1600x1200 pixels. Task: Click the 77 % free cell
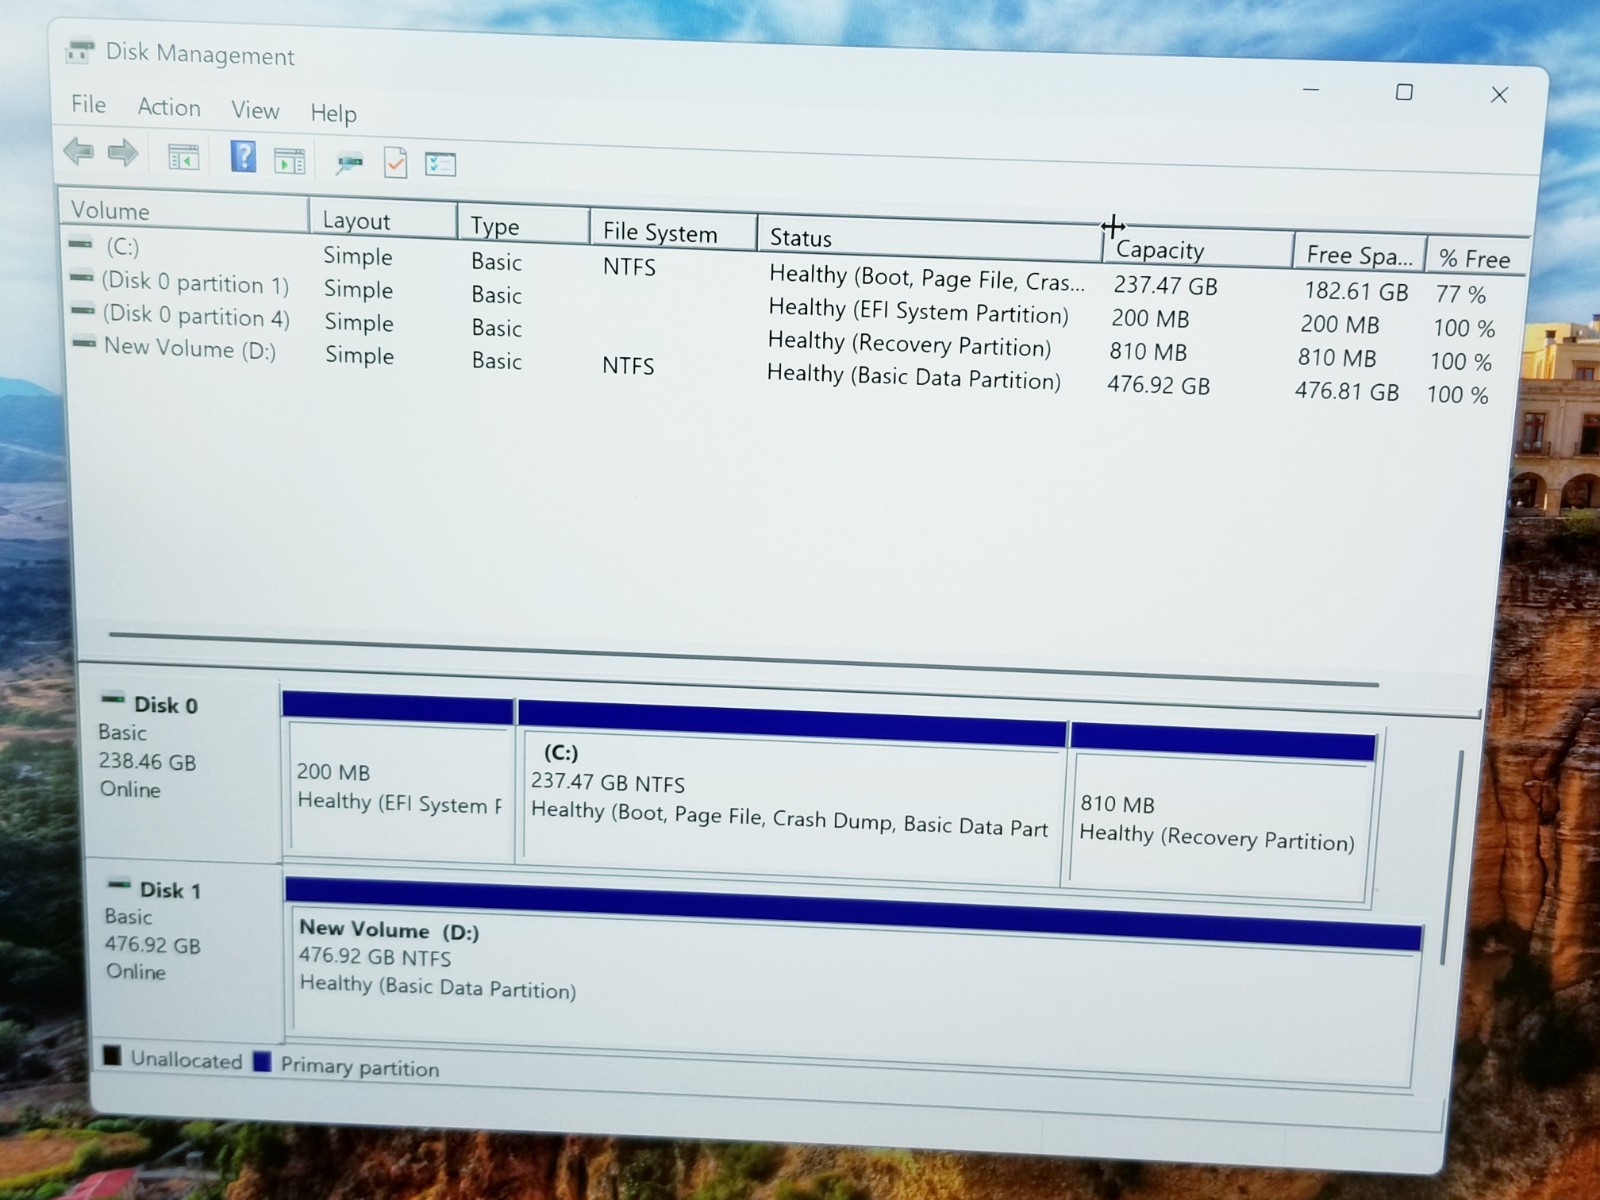click(x=1461, y=294)
